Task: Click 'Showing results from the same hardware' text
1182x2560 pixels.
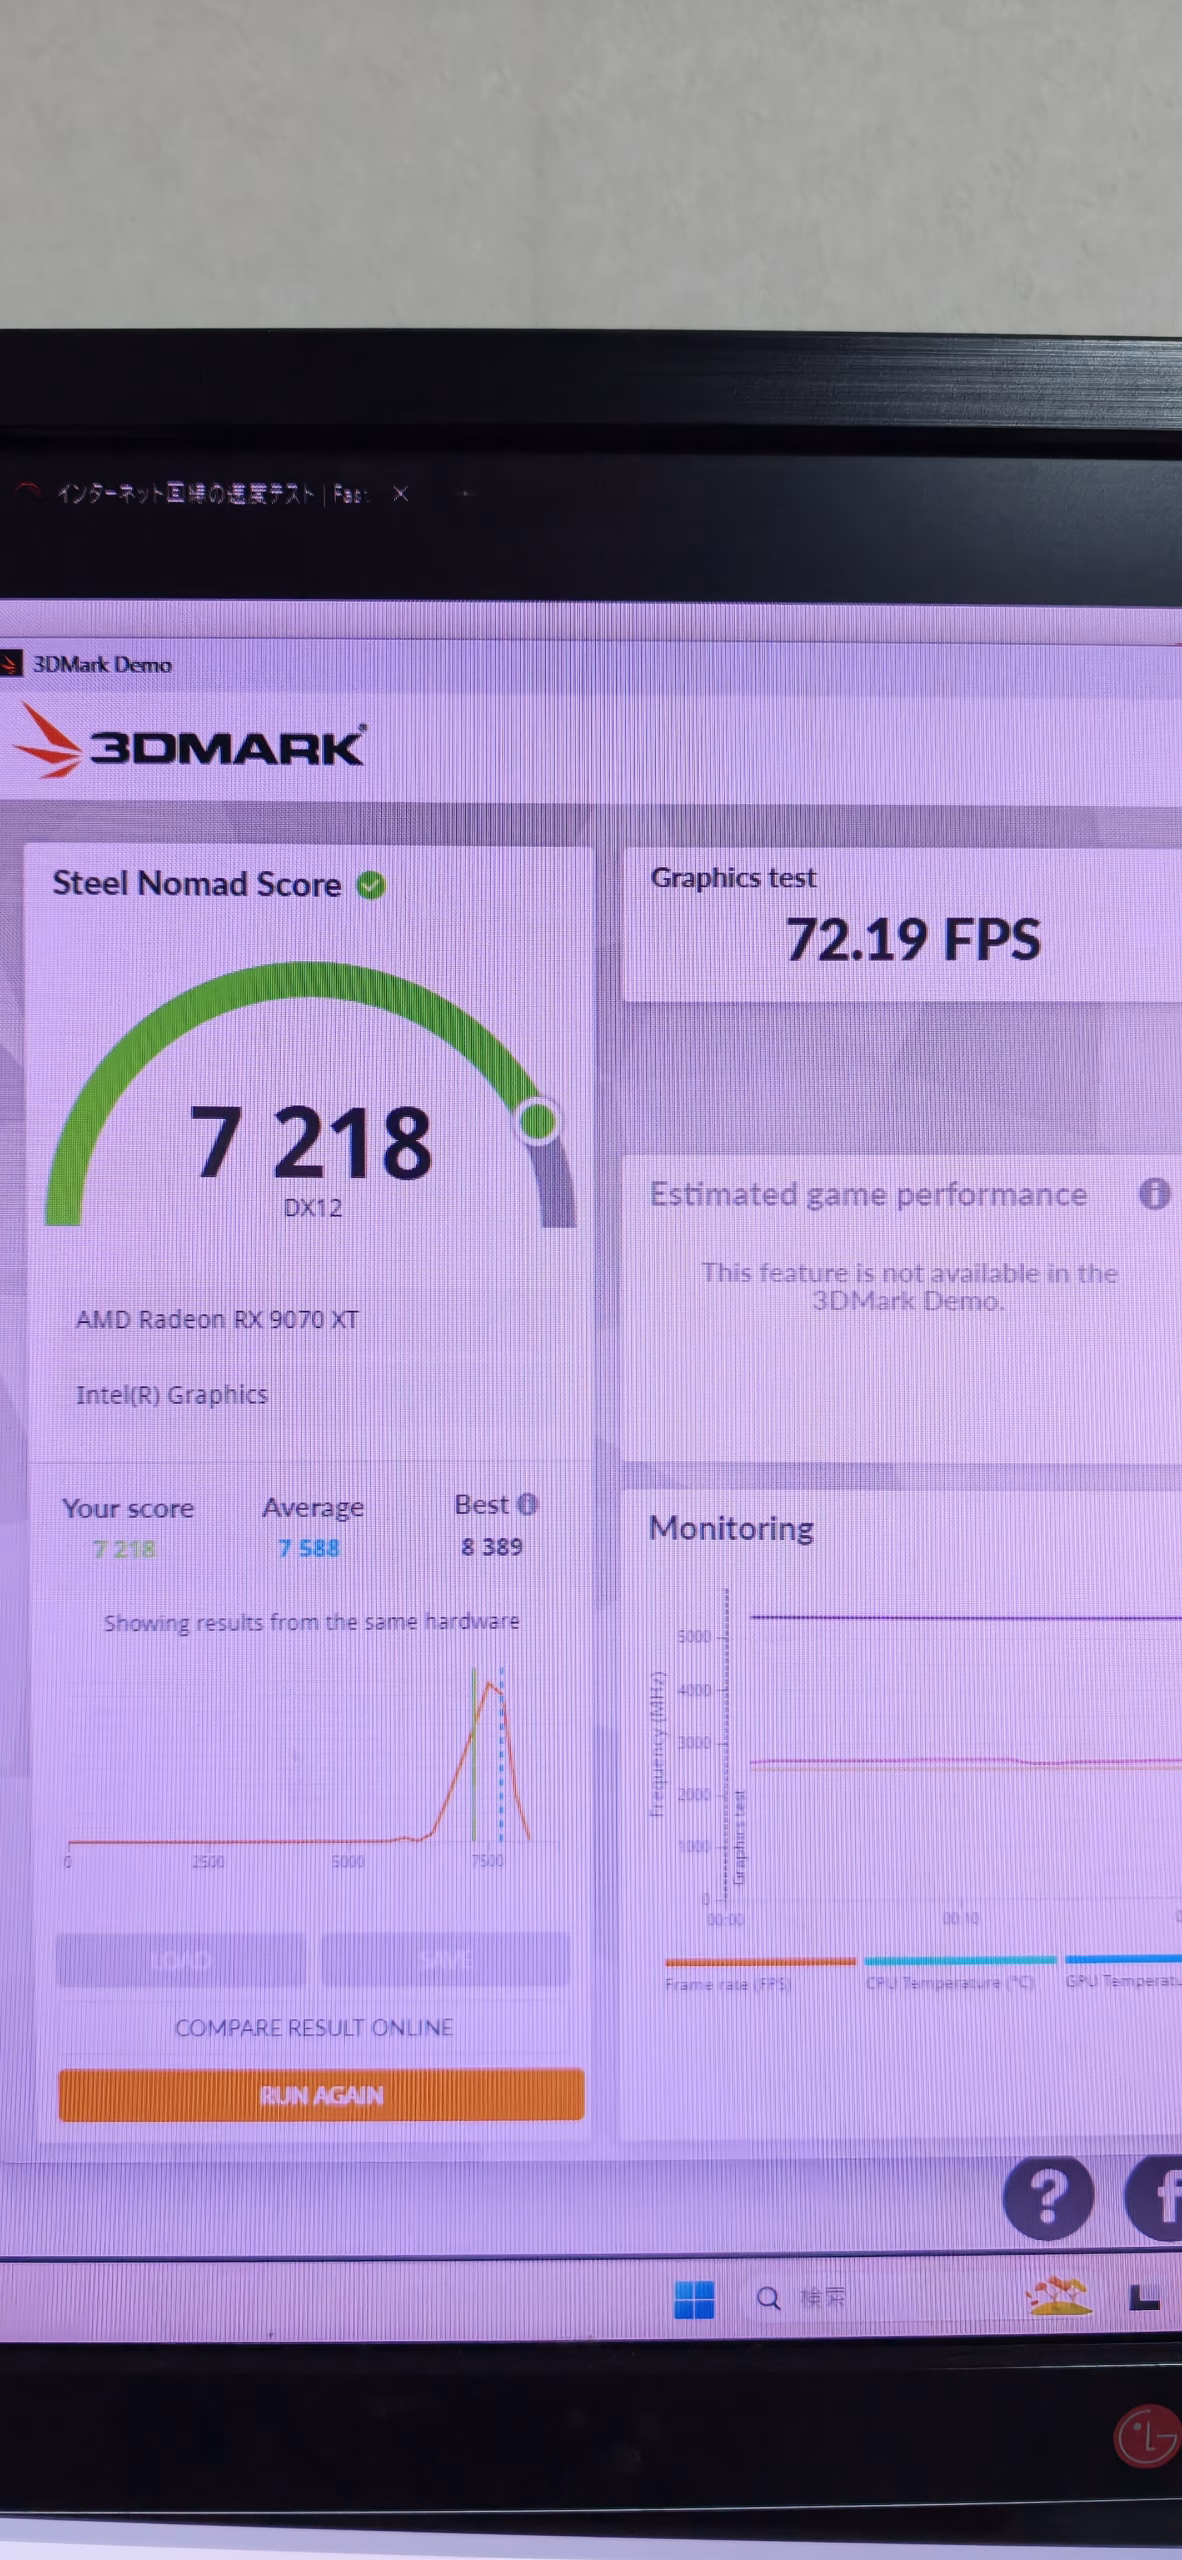Action: (x=311, y=1622)
